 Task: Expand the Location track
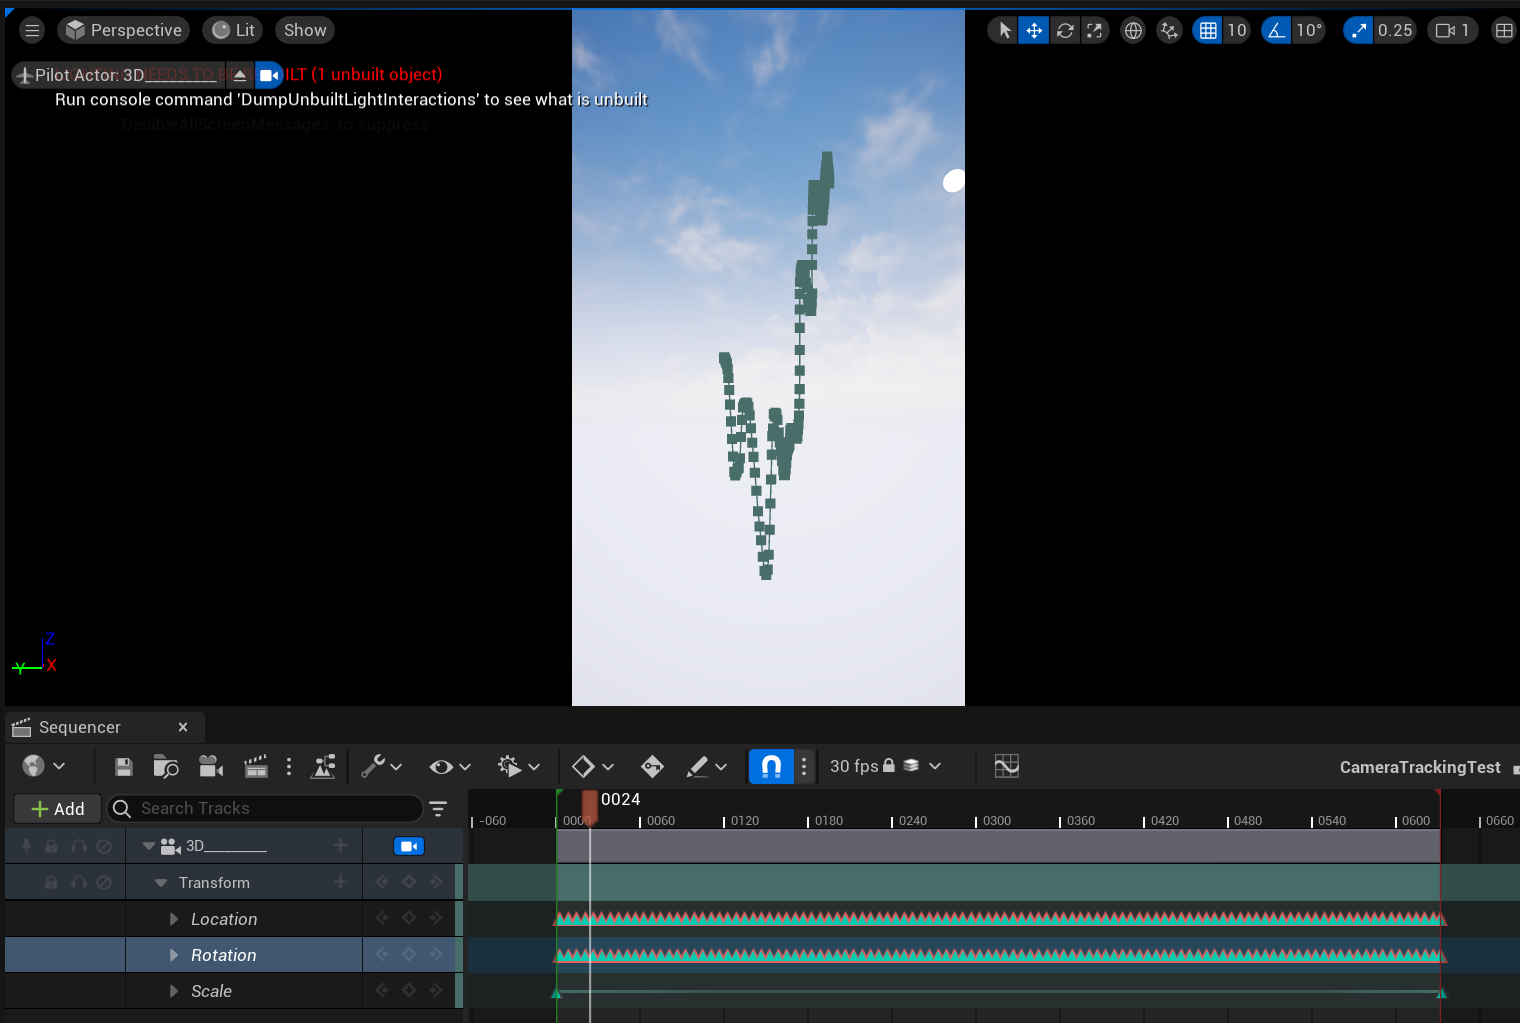(x=175, y=918)
